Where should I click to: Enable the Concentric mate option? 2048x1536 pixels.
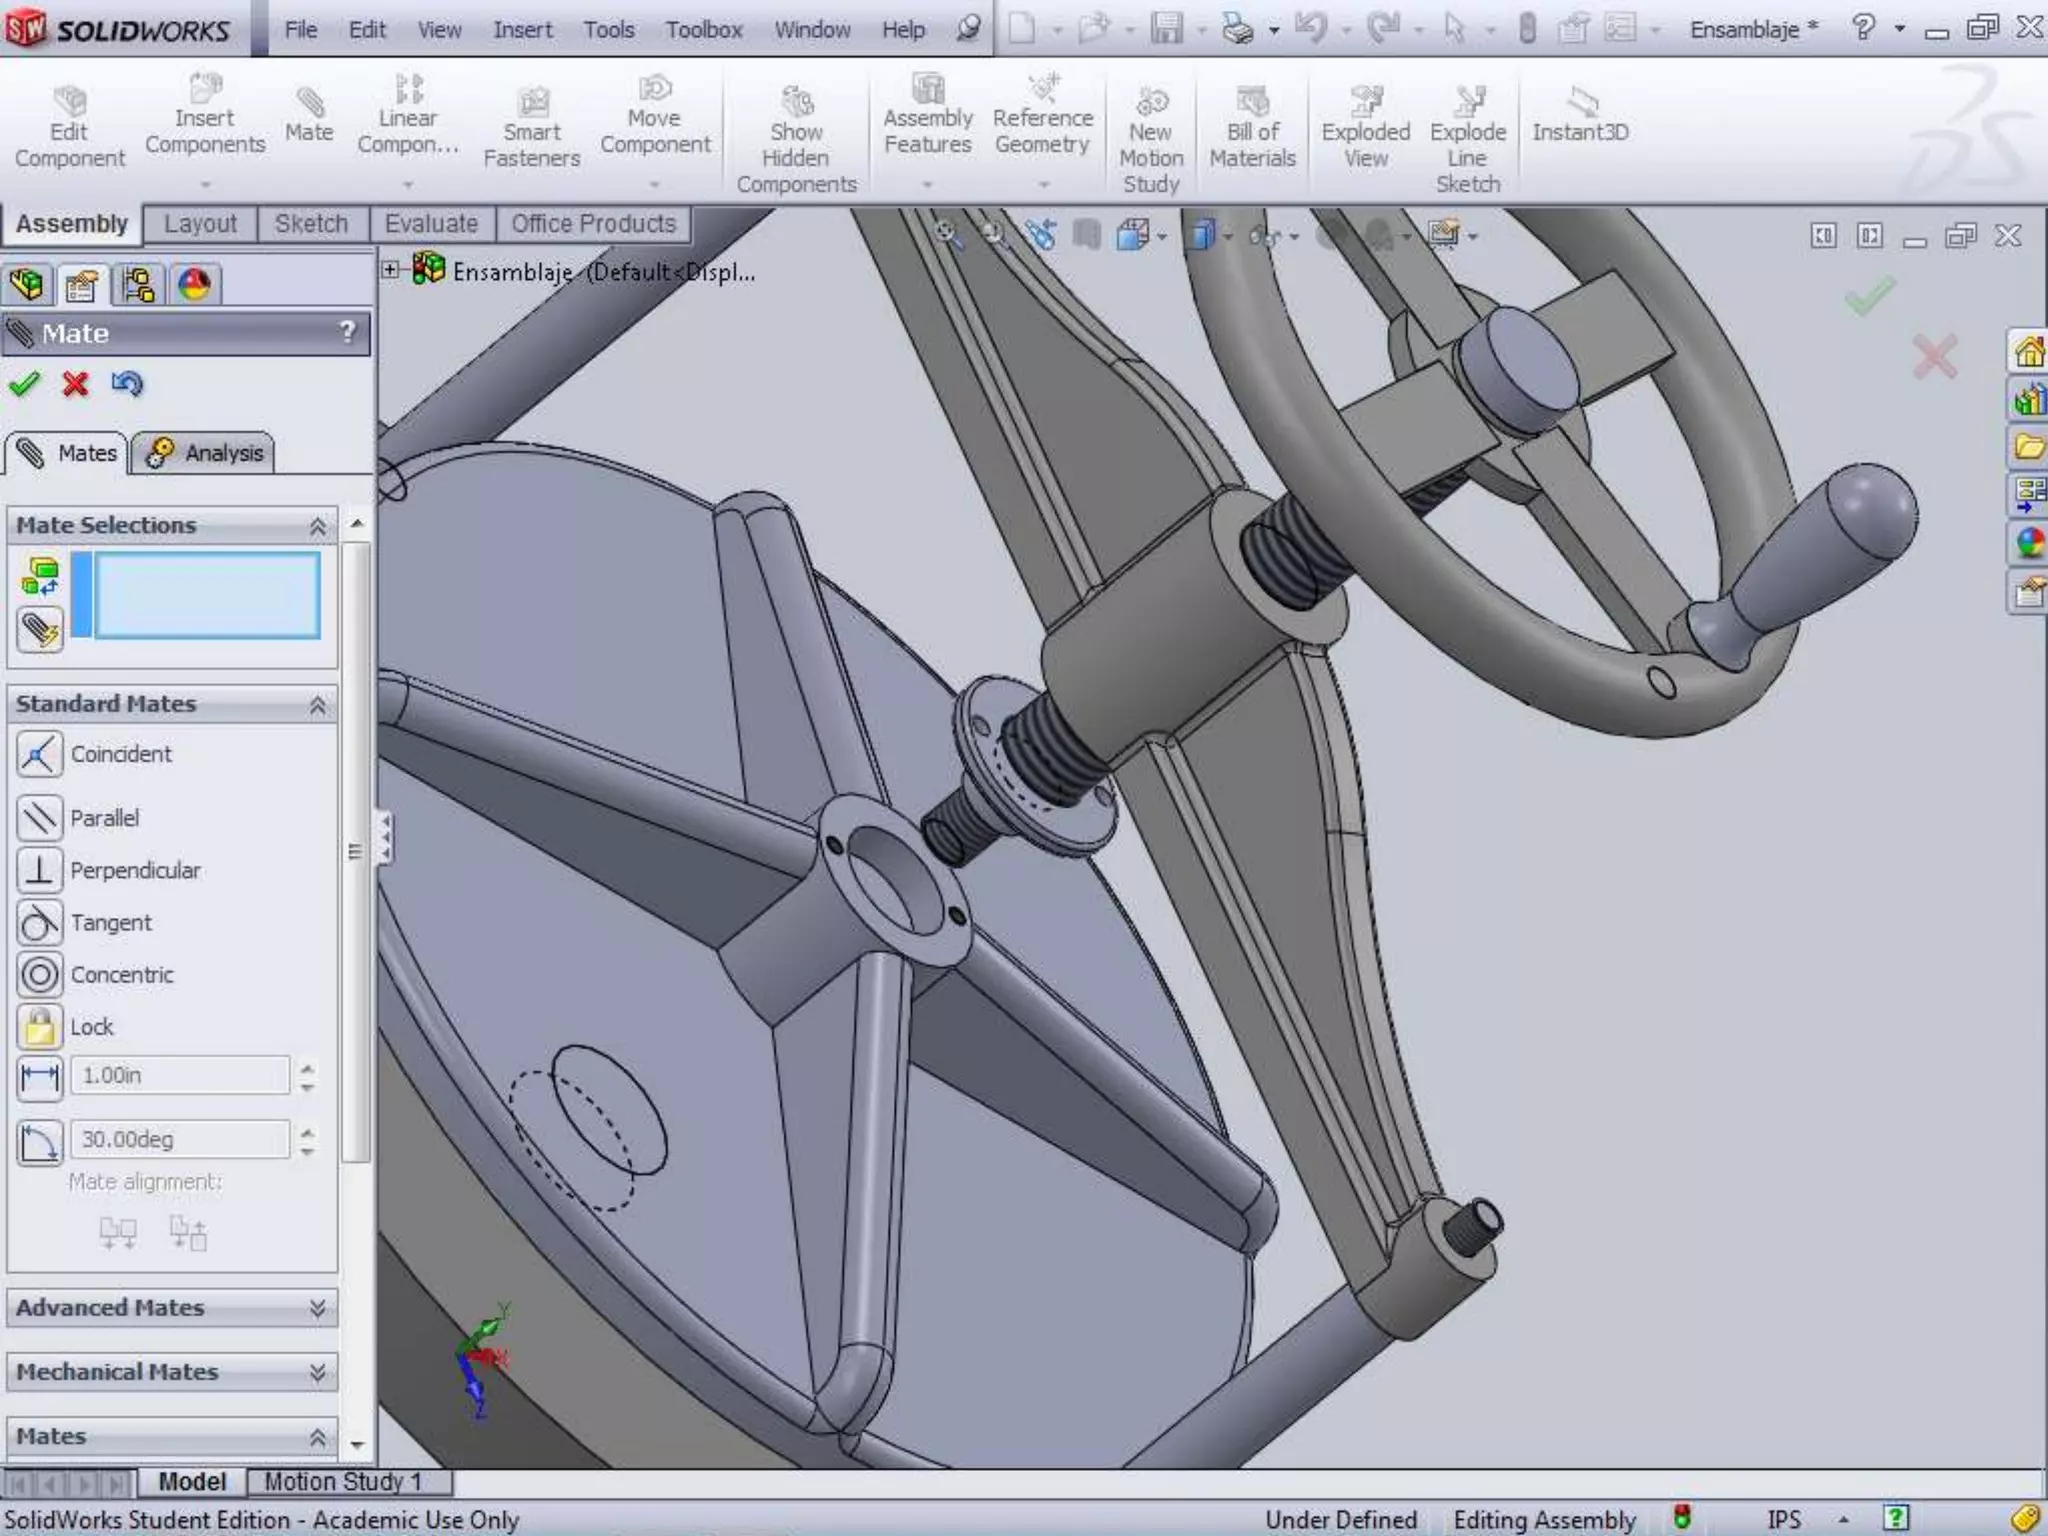click(x=40, y=974)
